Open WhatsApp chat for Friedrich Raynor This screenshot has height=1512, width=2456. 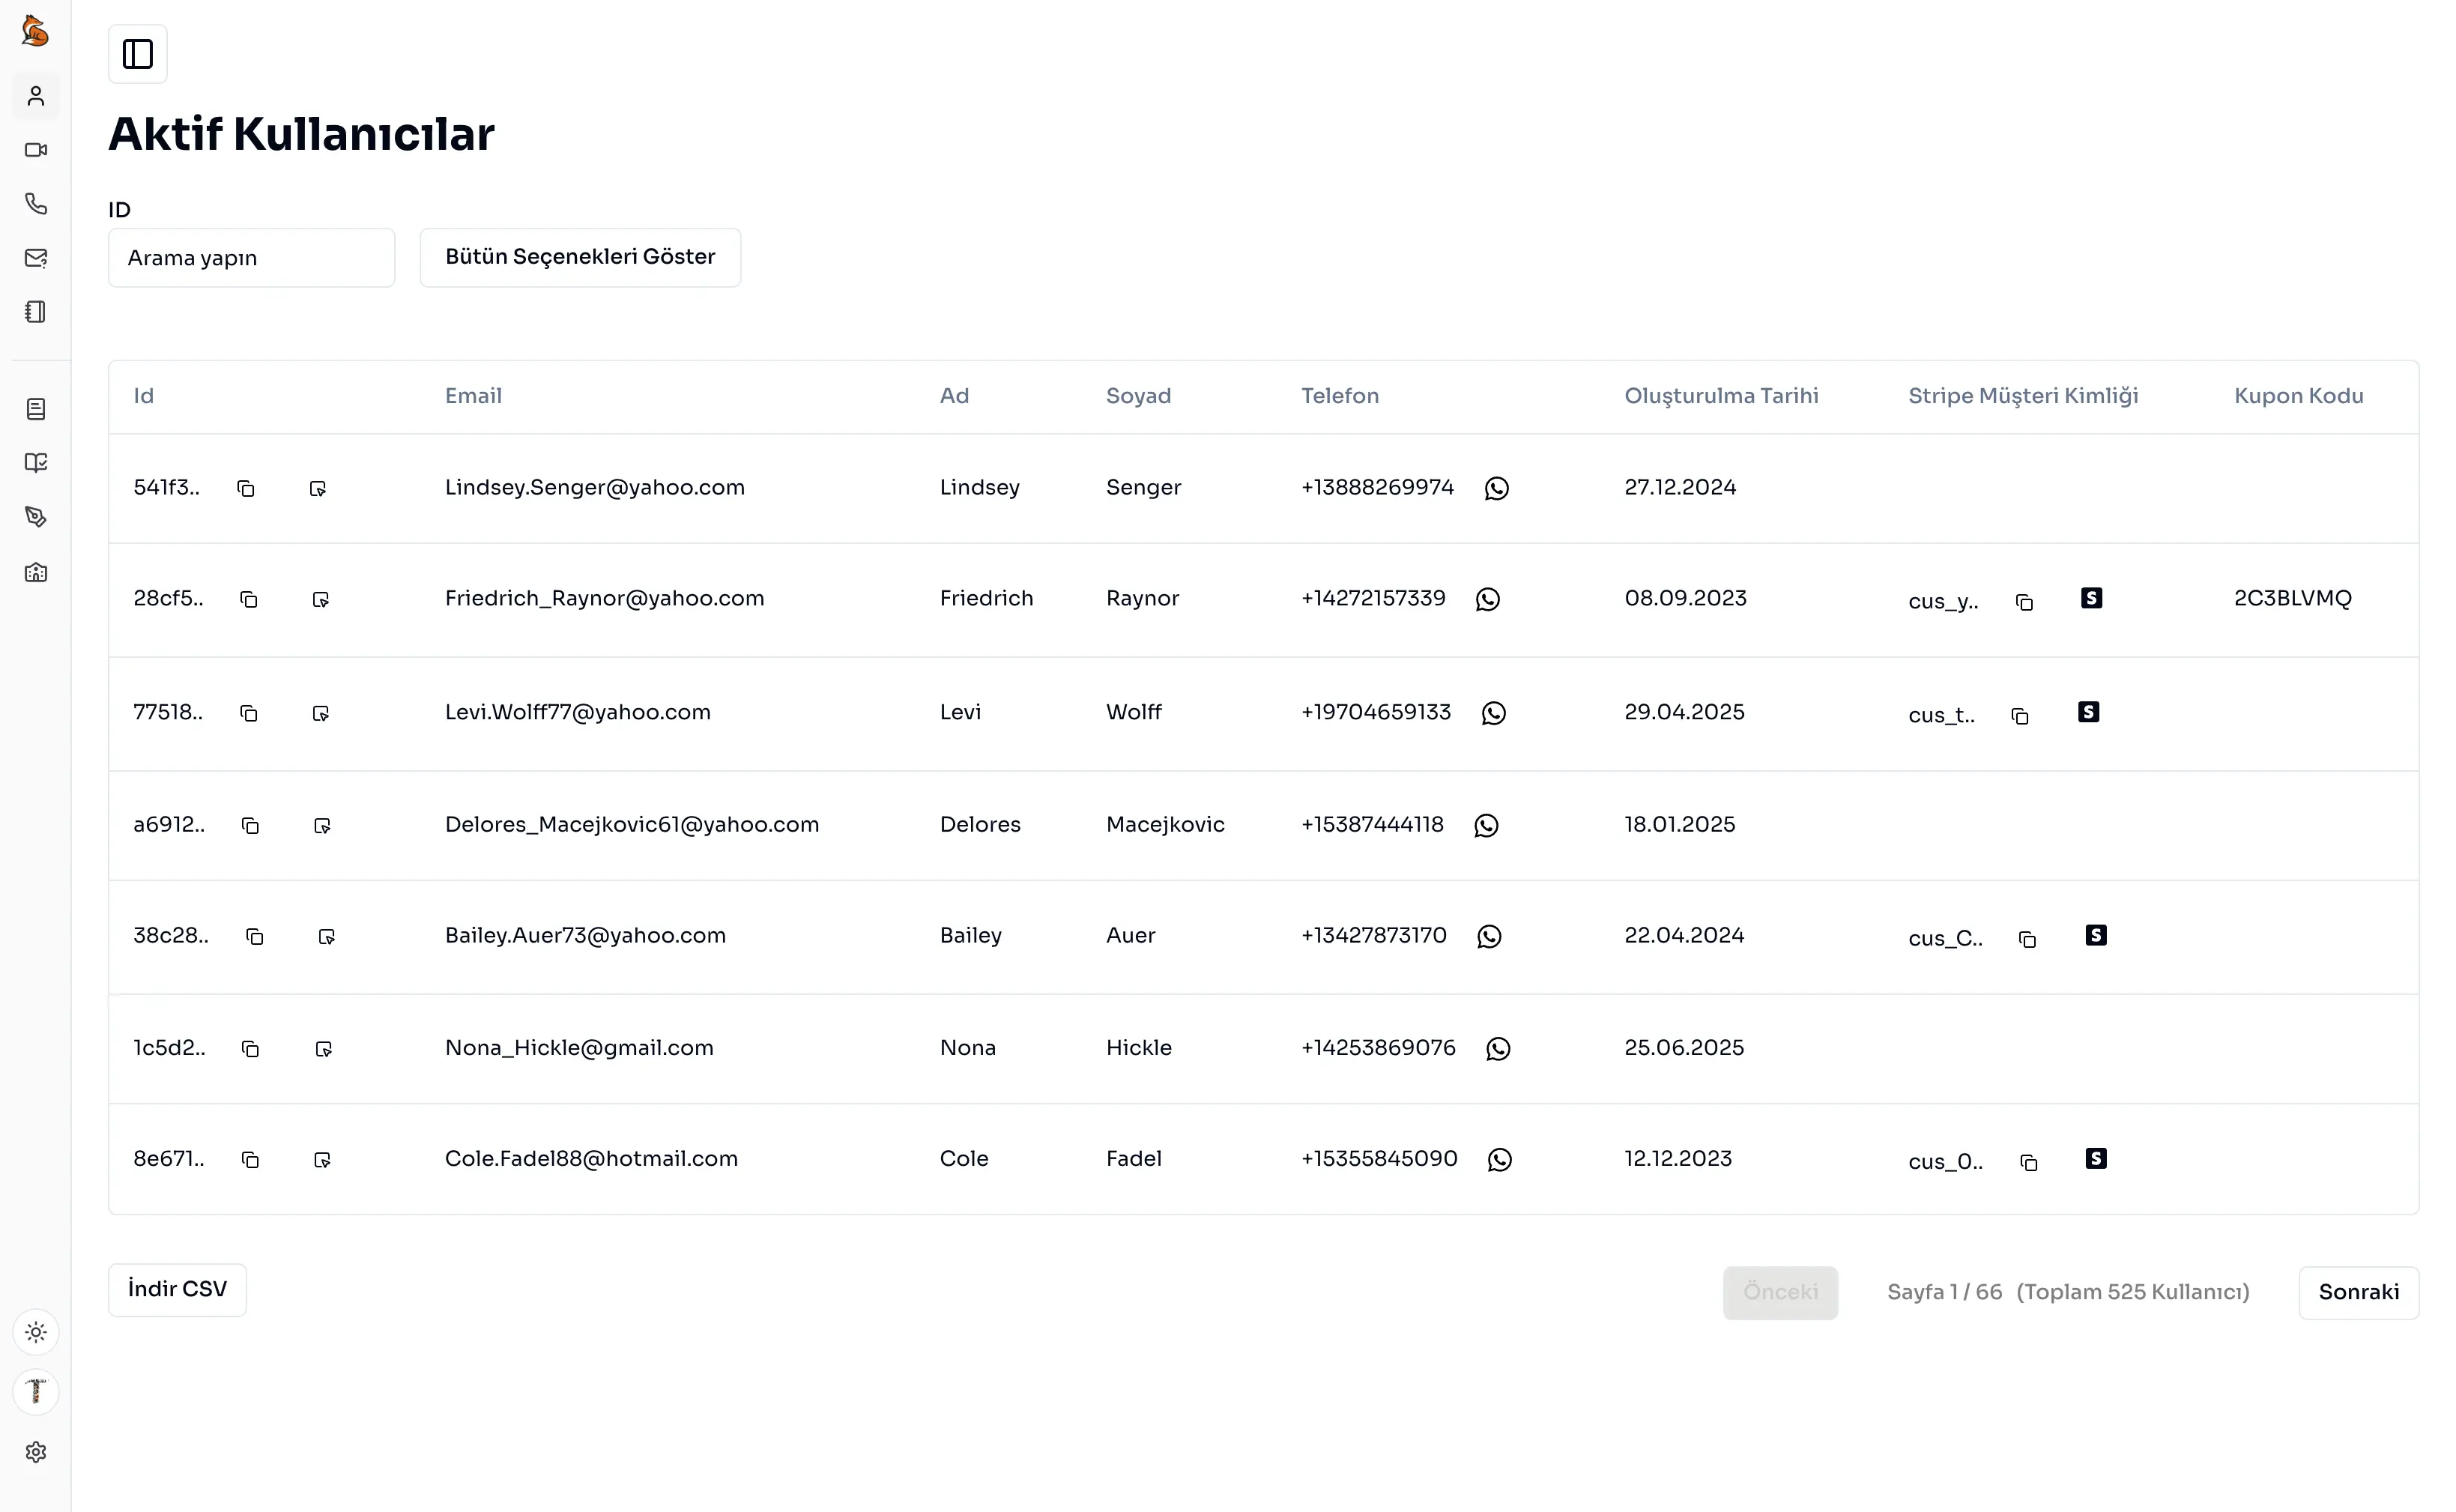[x=1488, y=599]
